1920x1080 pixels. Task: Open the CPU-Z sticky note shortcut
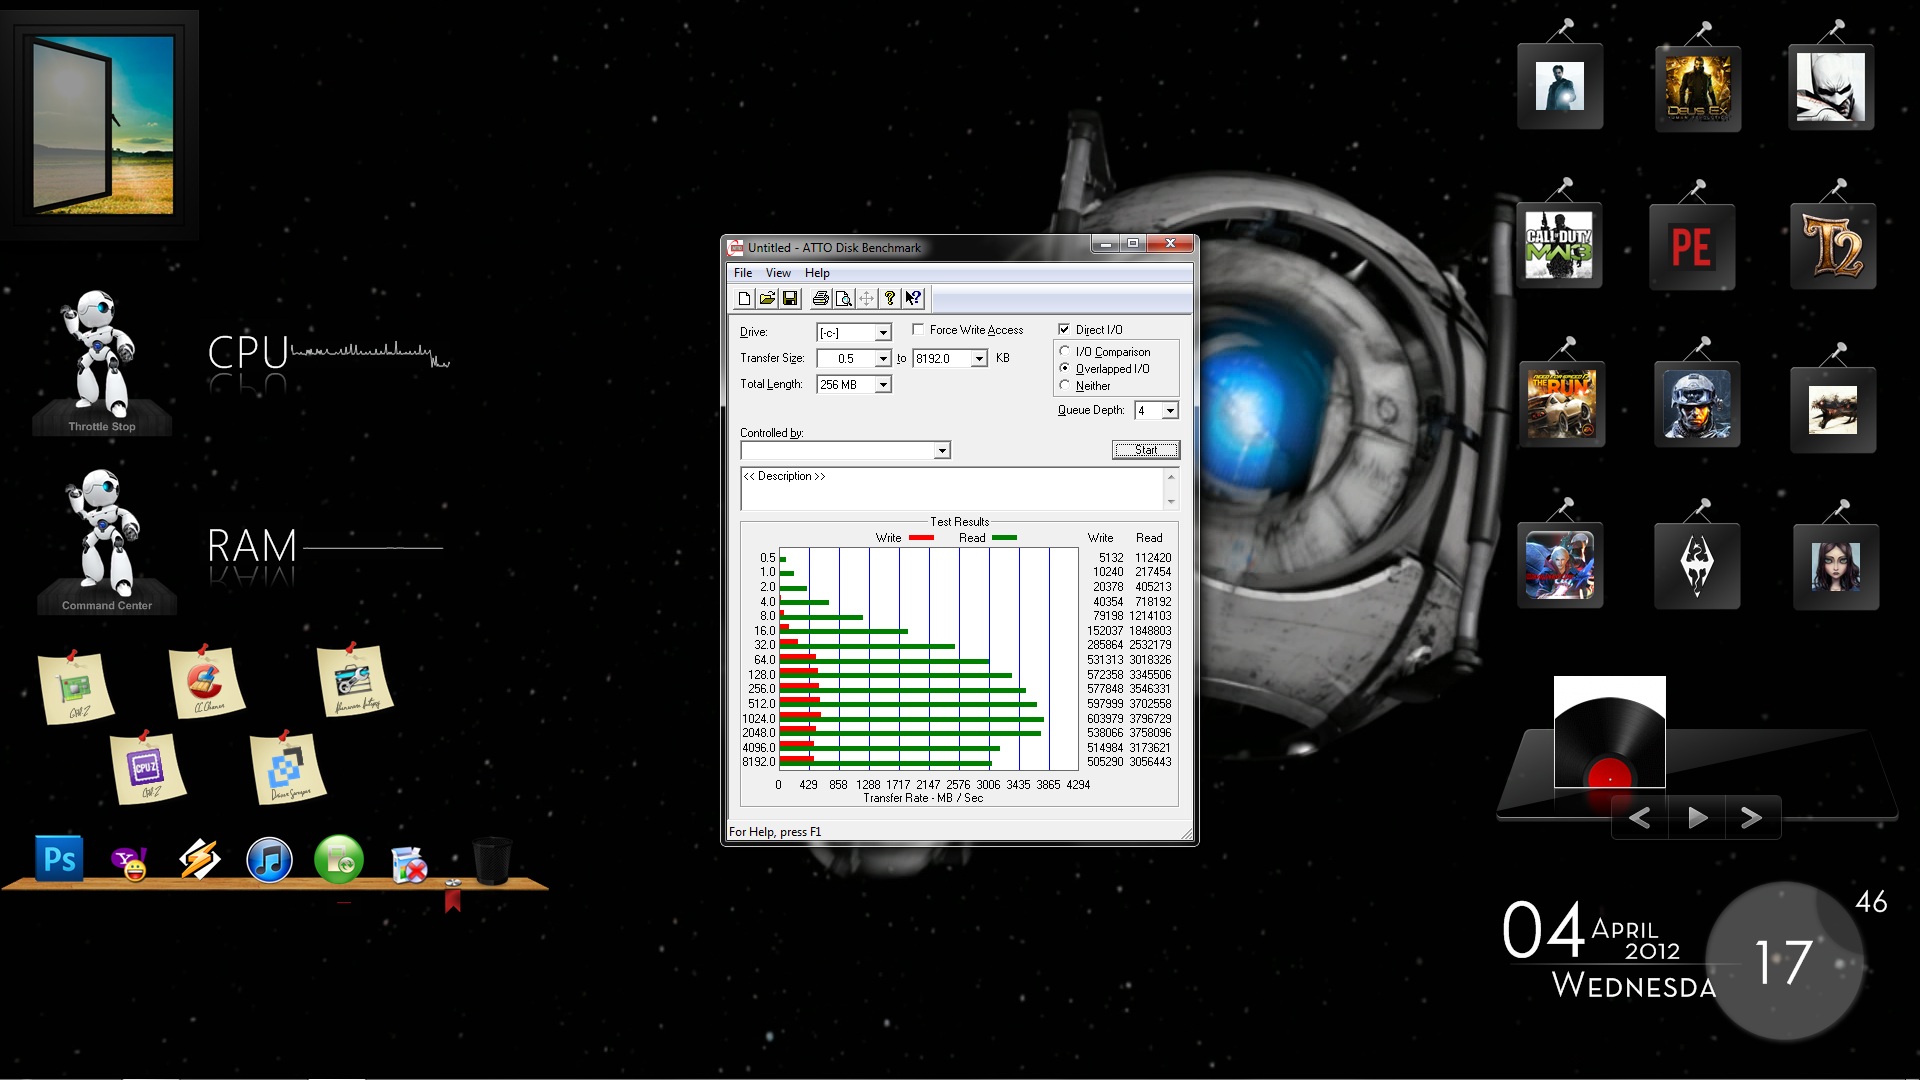148,768
